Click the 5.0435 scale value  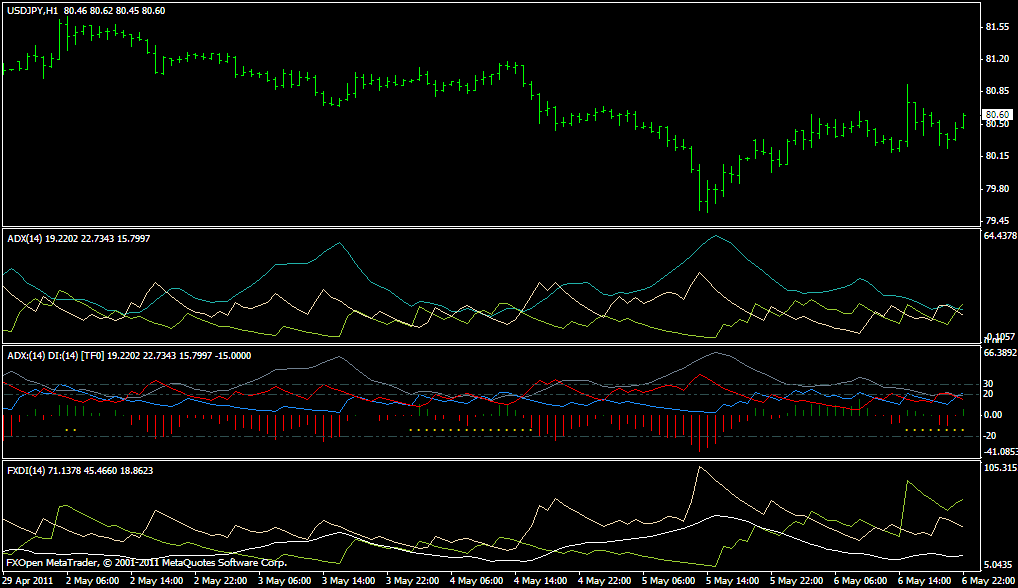(x=999, y=565)
